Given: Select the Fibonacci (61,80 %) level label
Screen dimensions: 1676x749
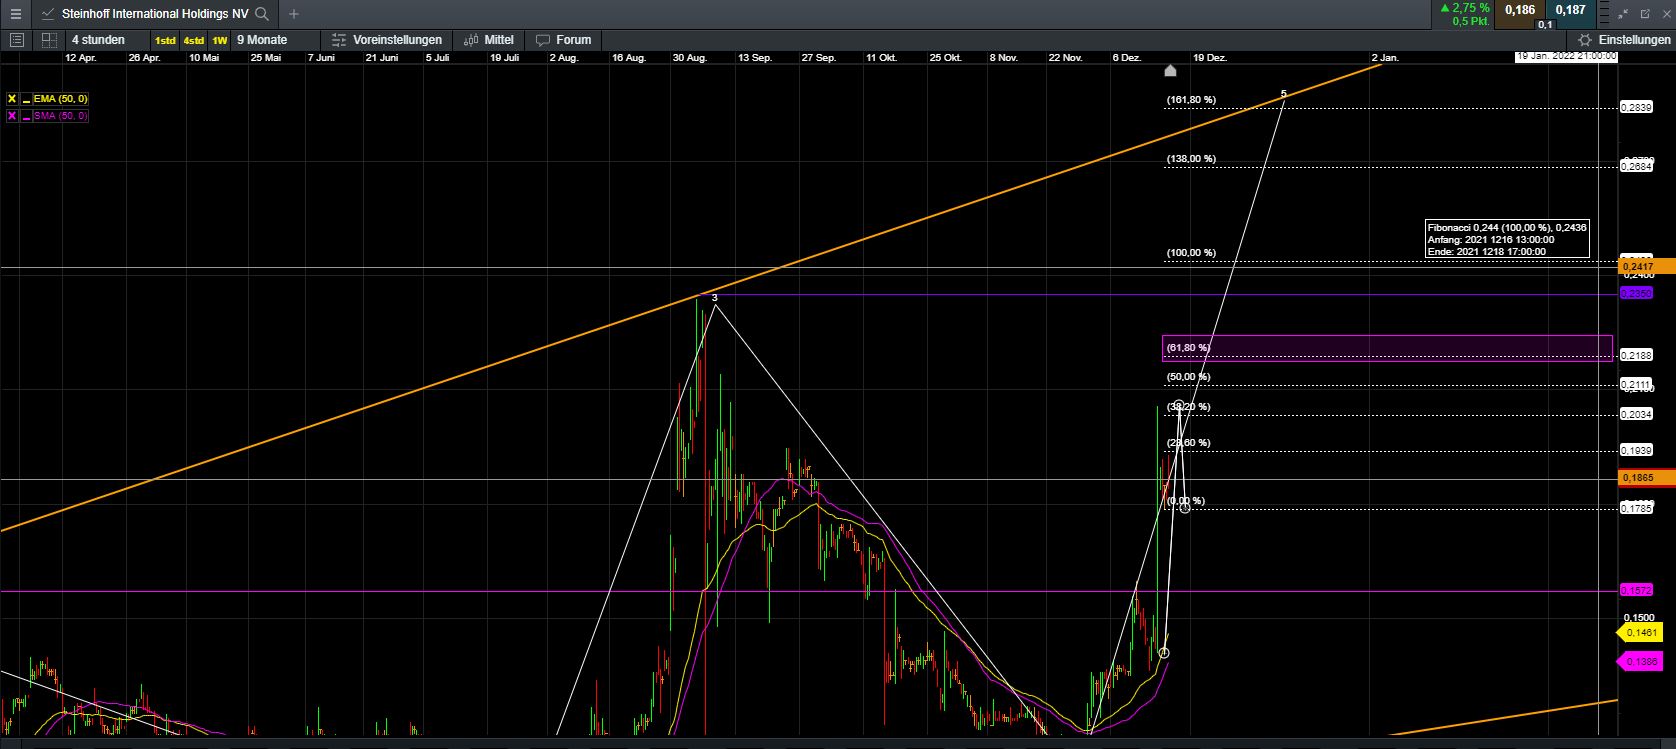Looking at the screenshot, I should coord(1188,348).
